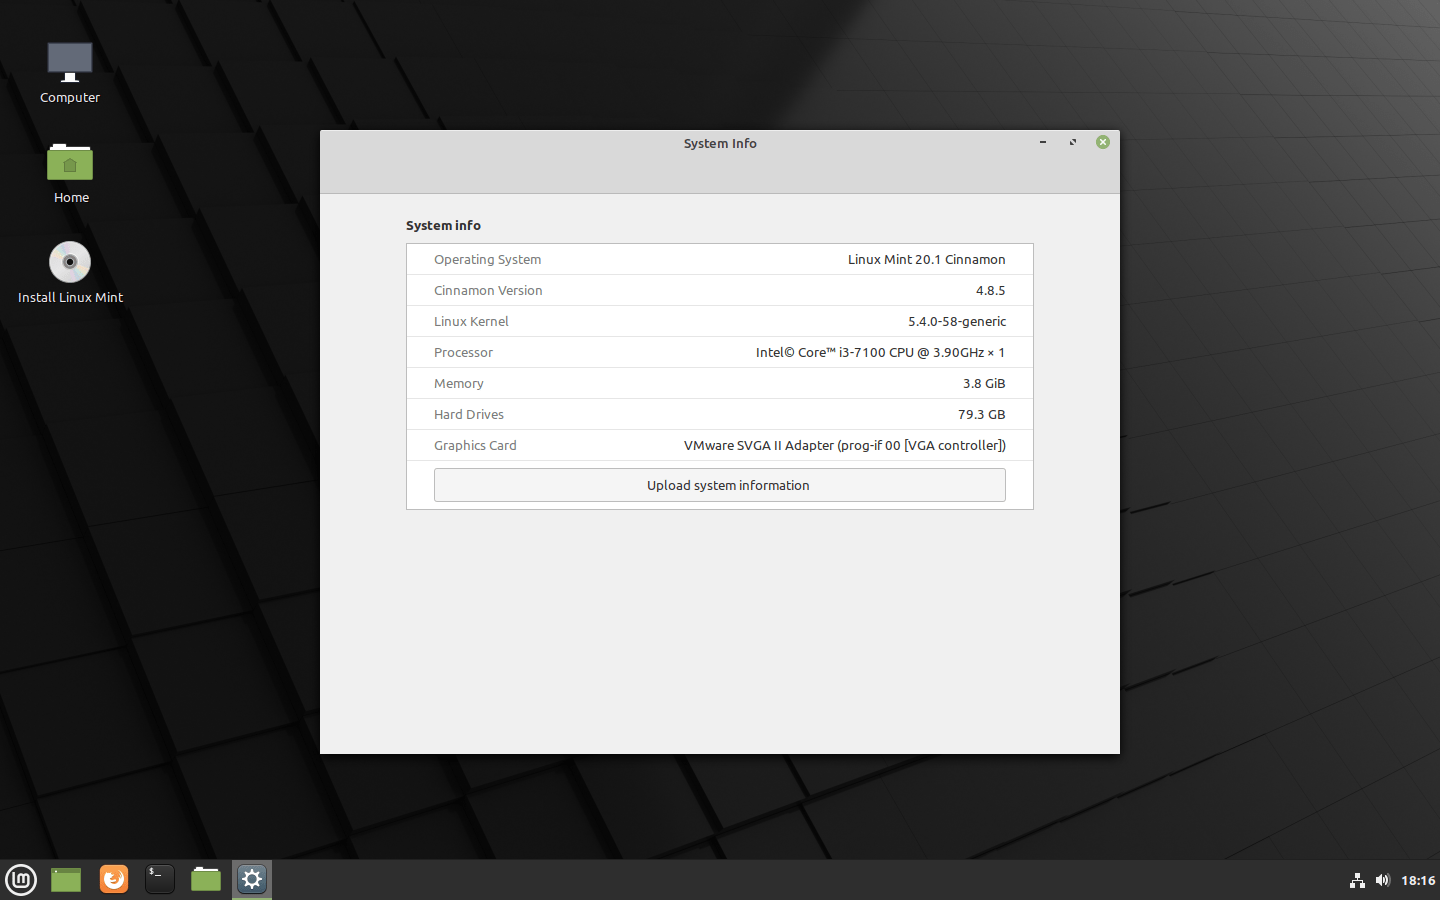Close the System Info window
Image resolution: width=1440 pixels, height=900 pixels.
[1103, 142]
